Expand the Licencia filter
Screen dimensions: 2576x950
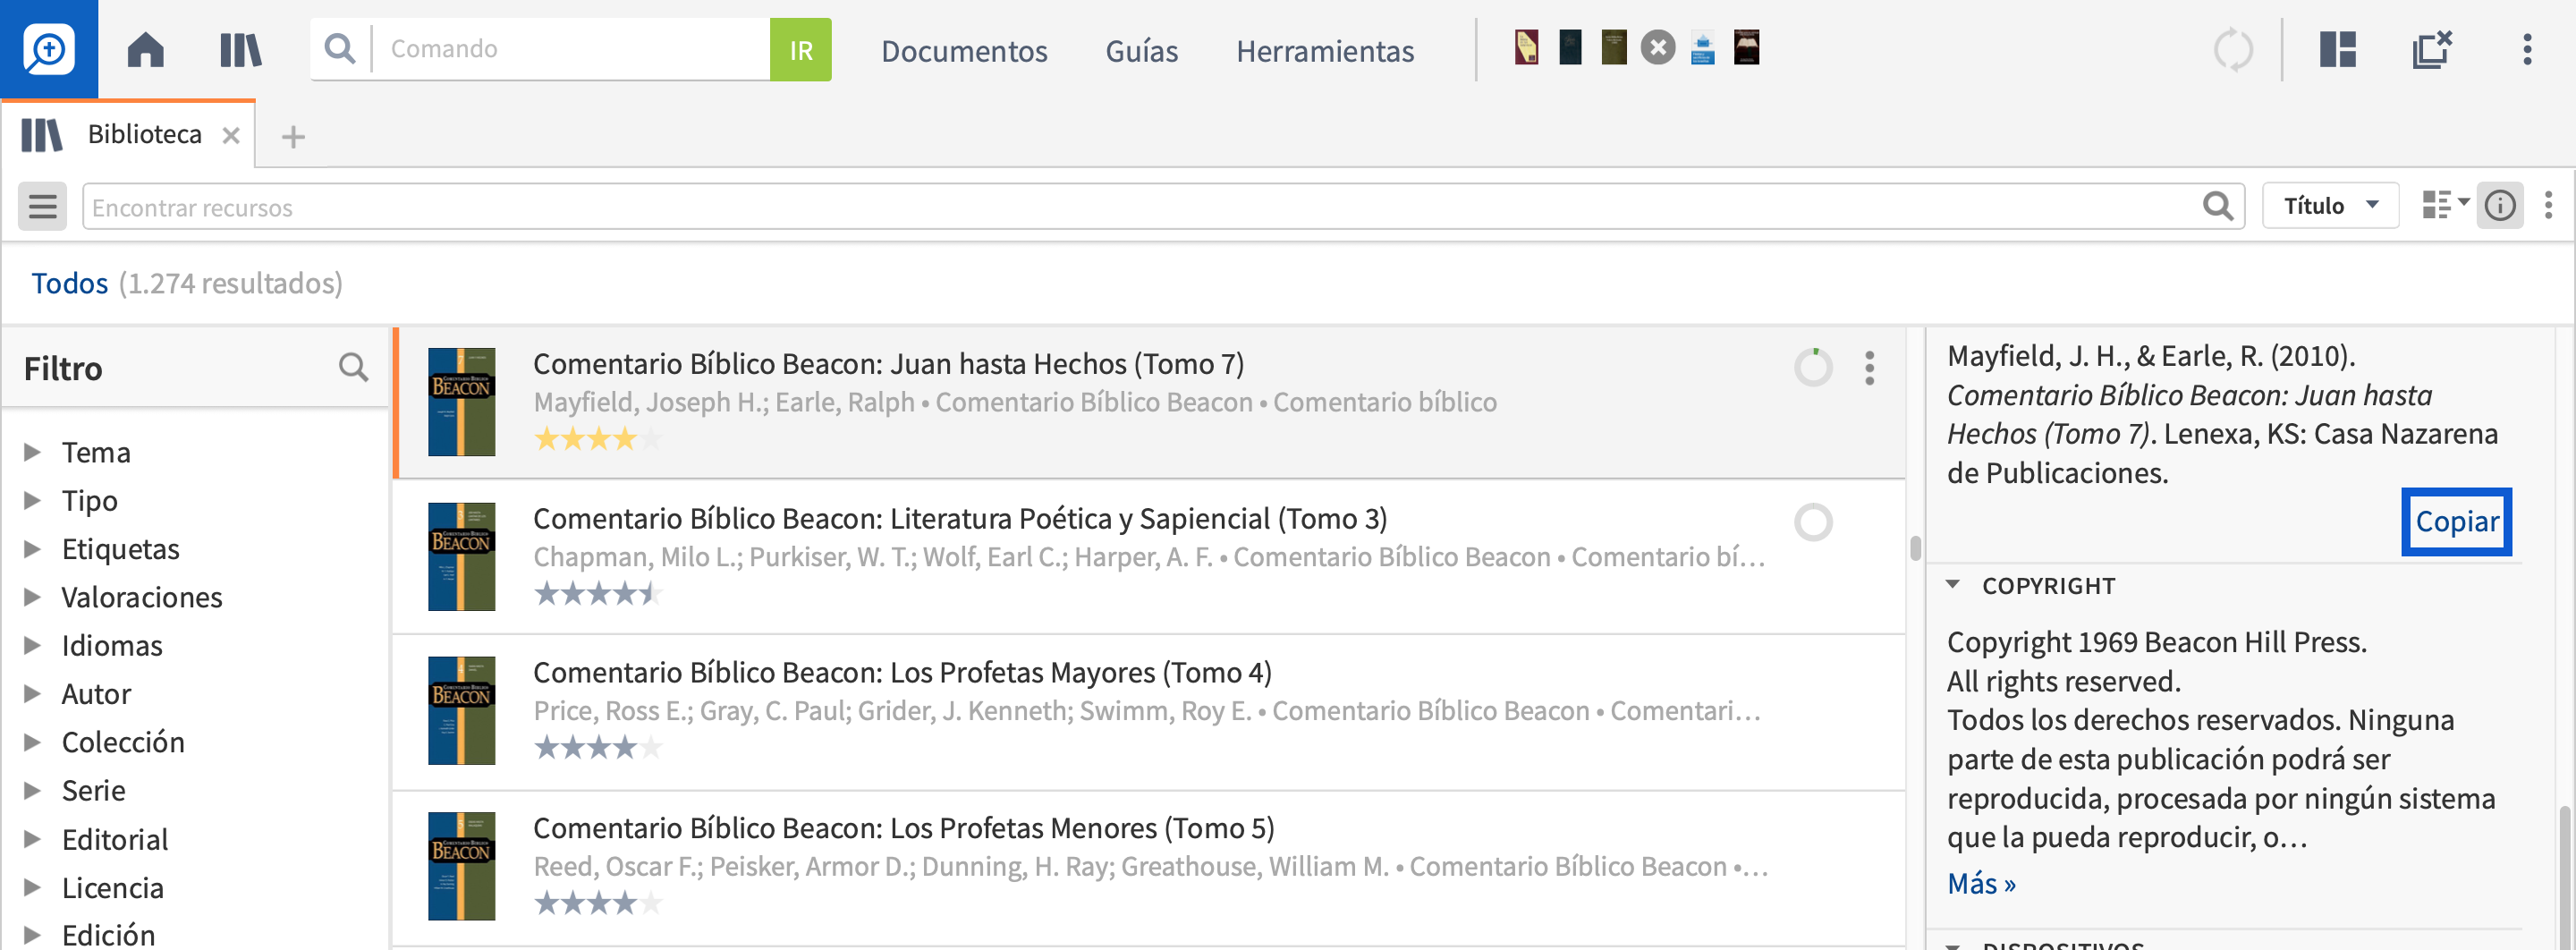(x=32, y=887)
